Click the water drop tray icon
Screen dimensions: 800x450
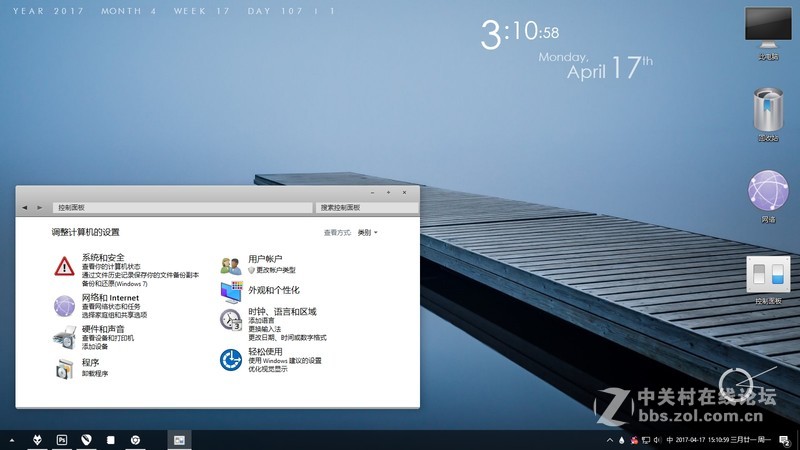621,440
